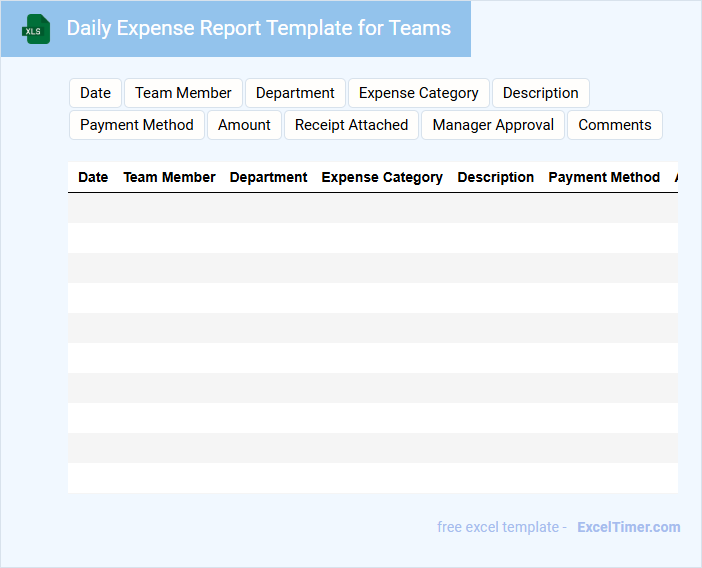The image size is (702, 568).
Task: Select the Expense Category tag
Action: 418,93
